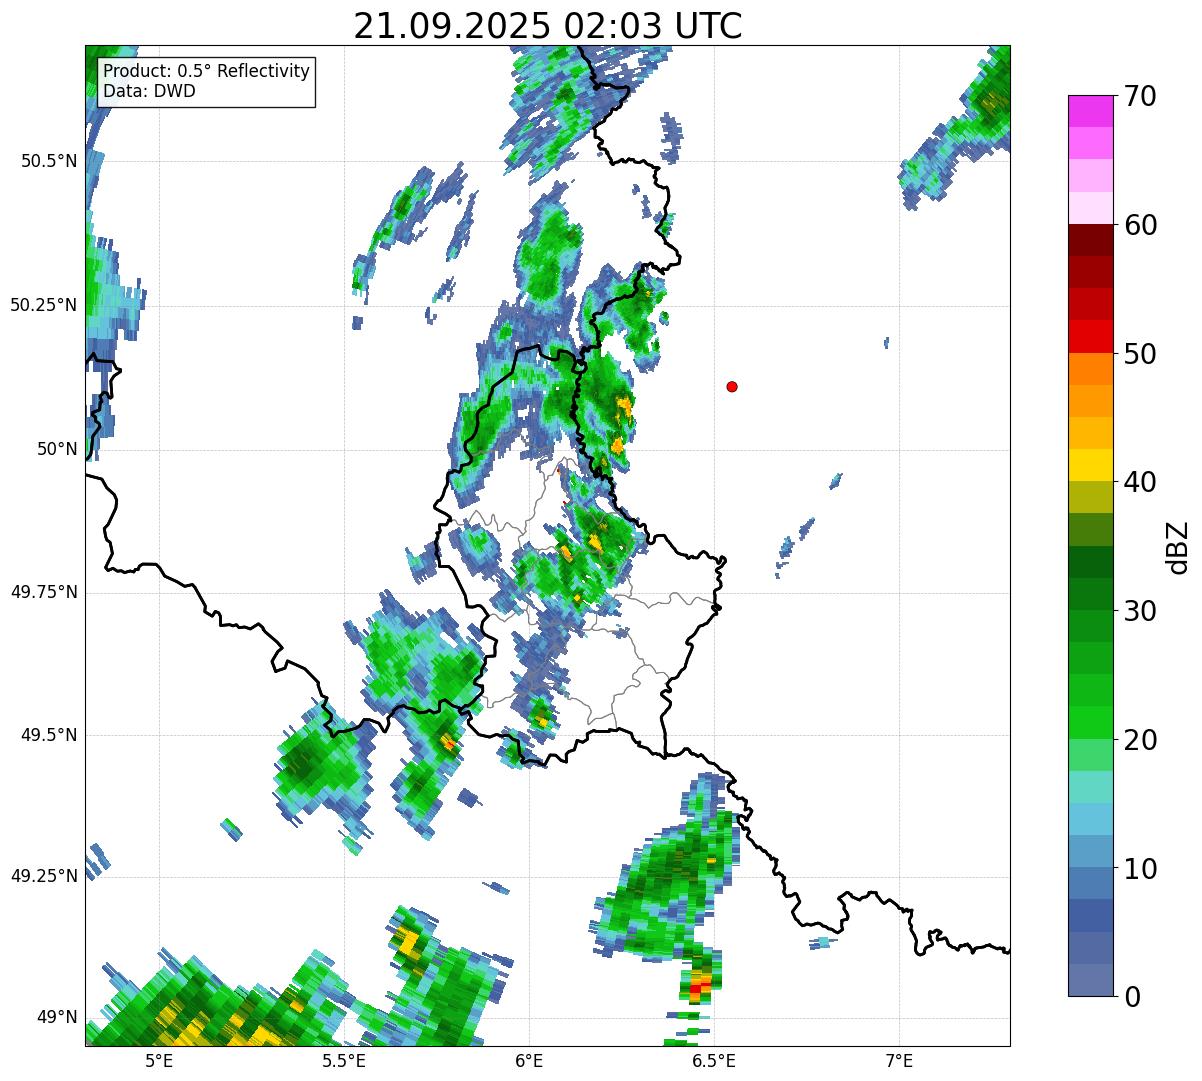Viewport: 1202px width, 1081px height.
Task: Click the 20 tick label on colorbar
Action: pos(1139,740)
